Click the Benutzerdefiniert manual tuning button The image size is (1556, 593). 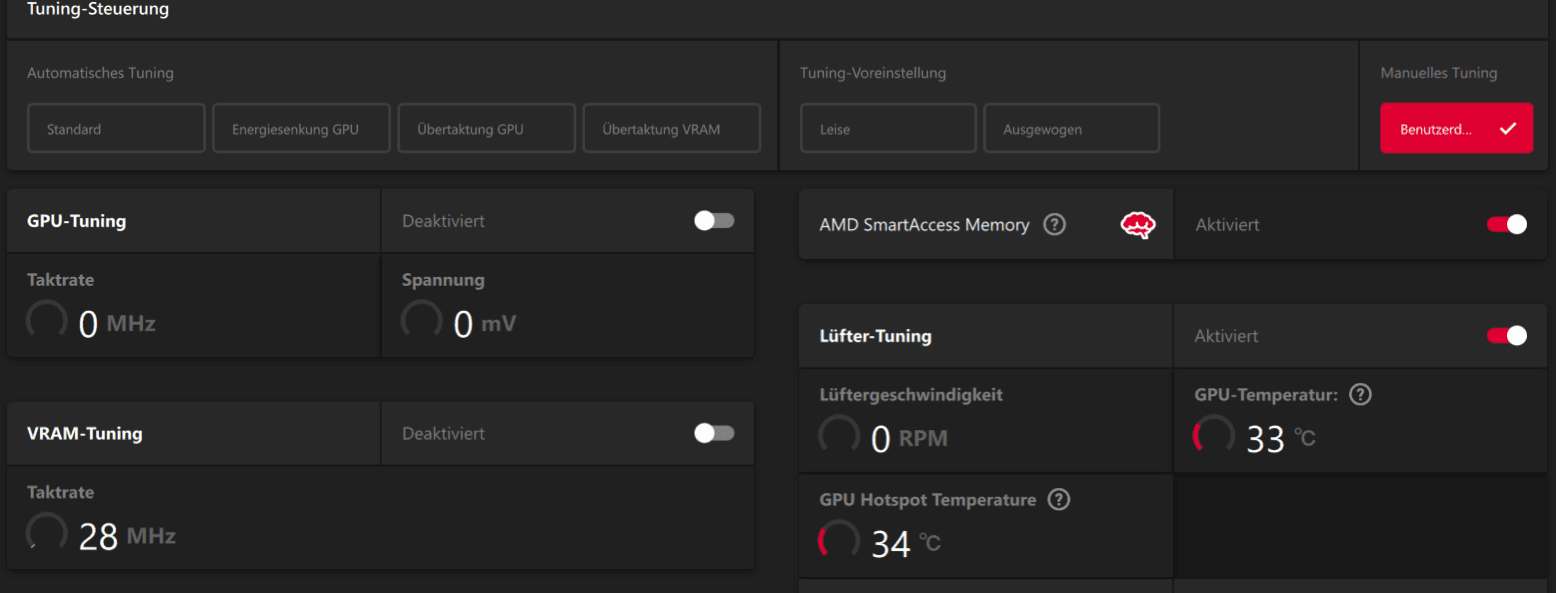coord(1456,129)
